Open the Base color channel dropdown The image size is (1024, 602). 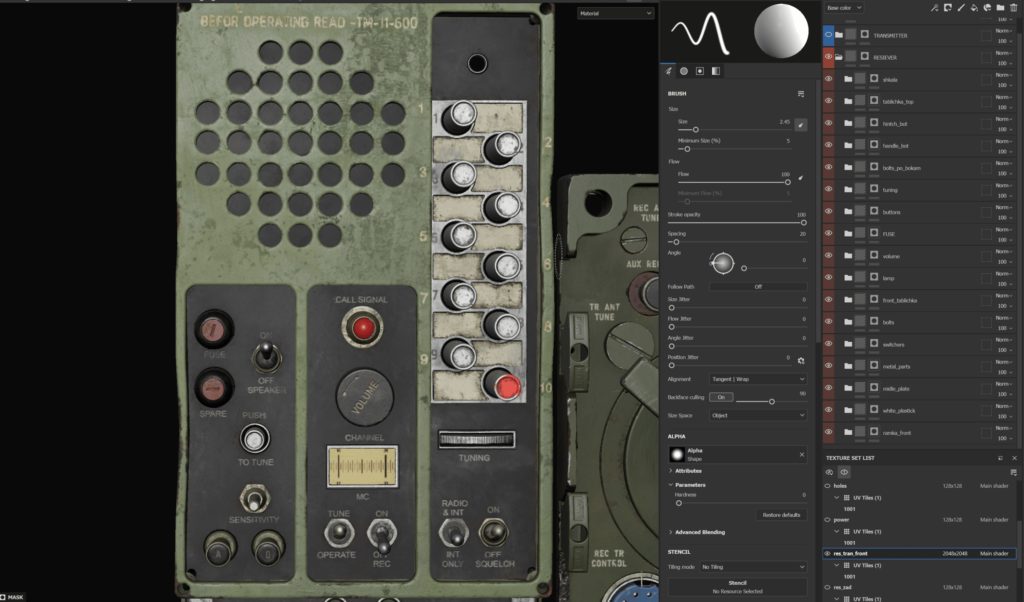tap(844, 8)
